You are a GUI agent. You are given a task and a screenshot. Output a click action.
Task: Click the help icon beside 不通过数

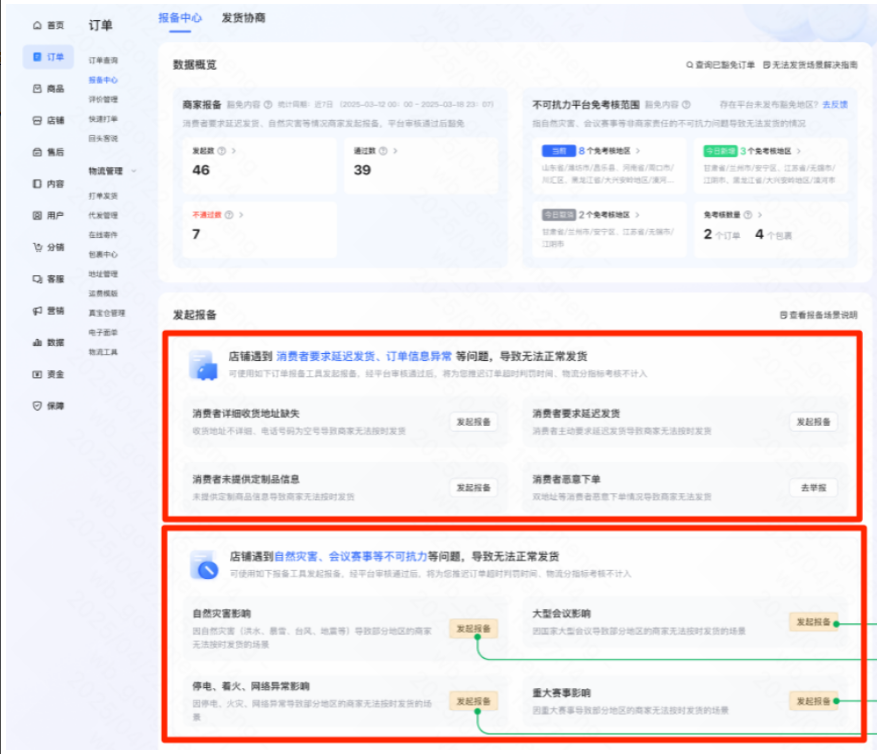point(229,215)
